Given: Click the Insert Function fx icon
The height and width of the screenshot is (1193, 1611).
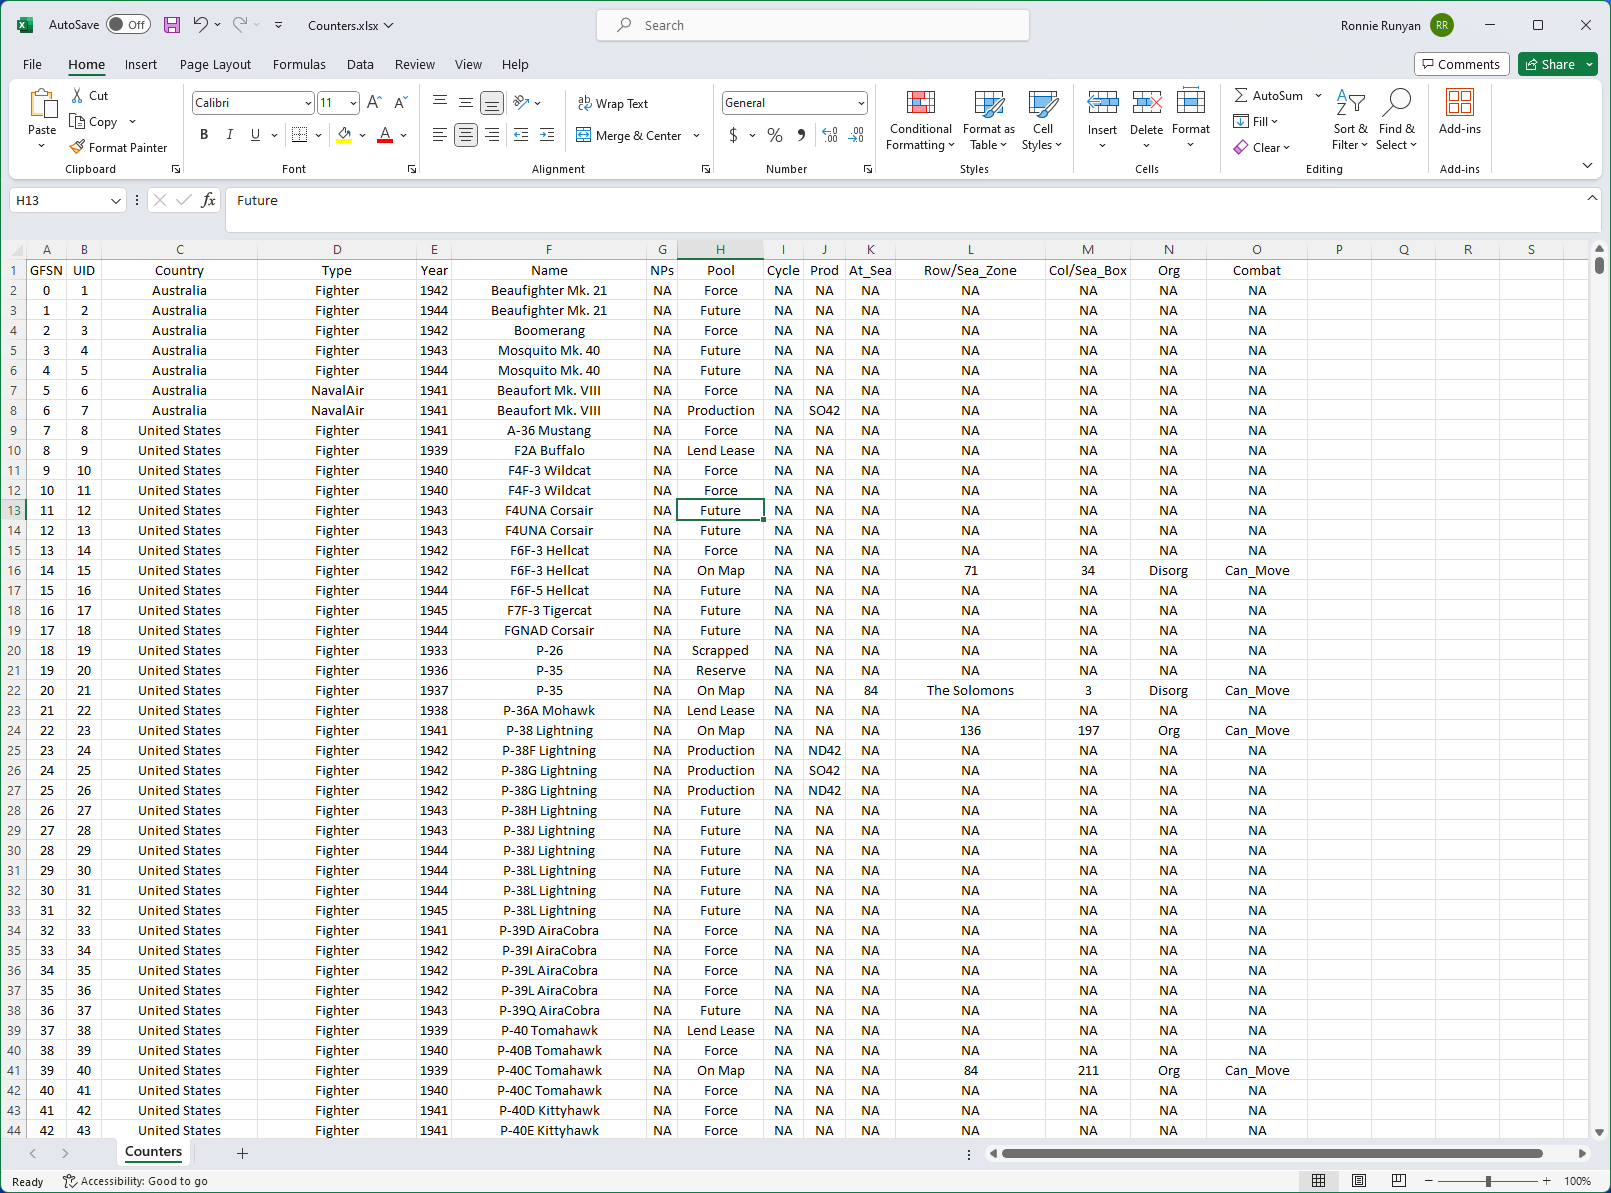Looking at the screenshot, I should (208, 200).
